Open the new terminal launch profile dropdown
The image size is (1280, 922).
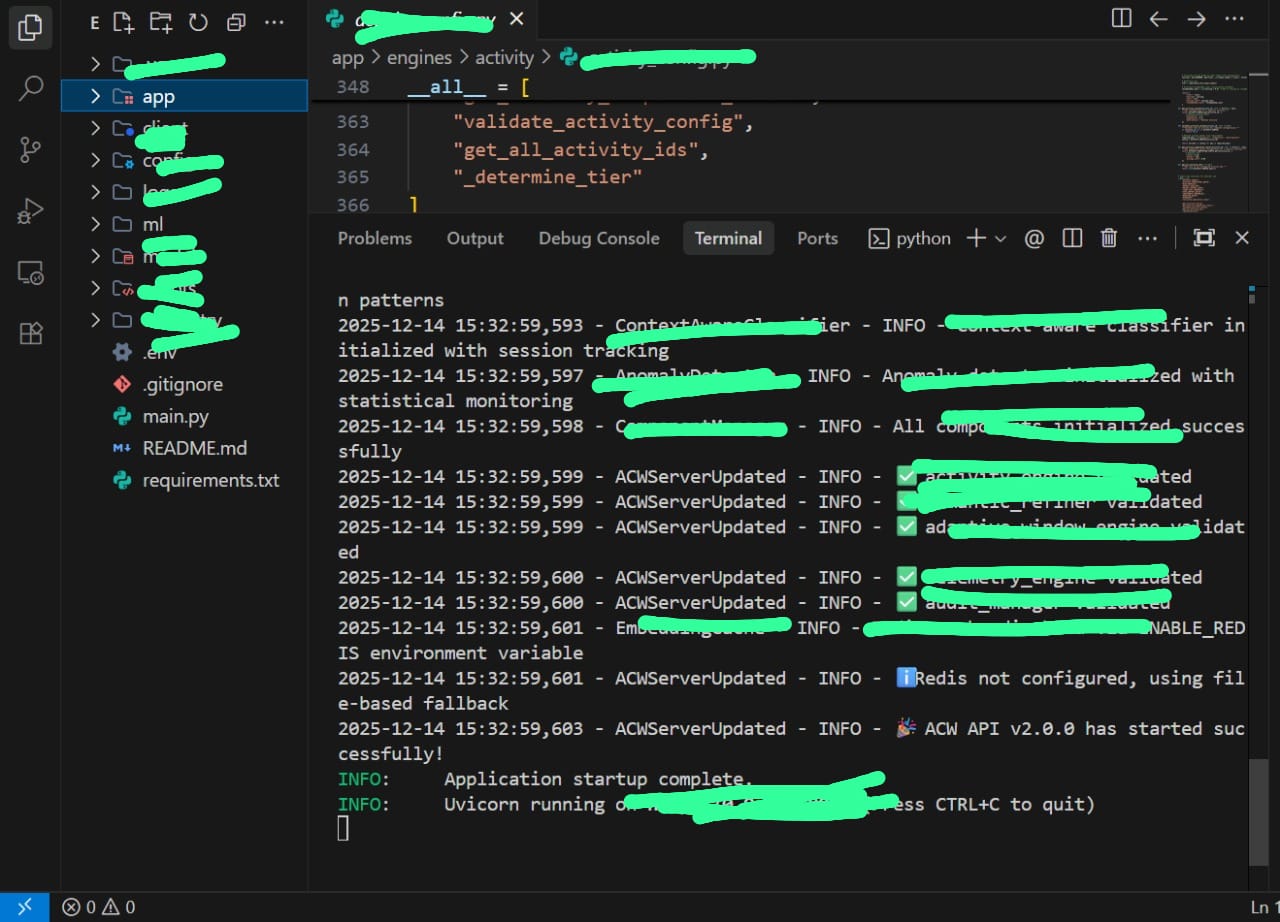[x=1000, y=238]
